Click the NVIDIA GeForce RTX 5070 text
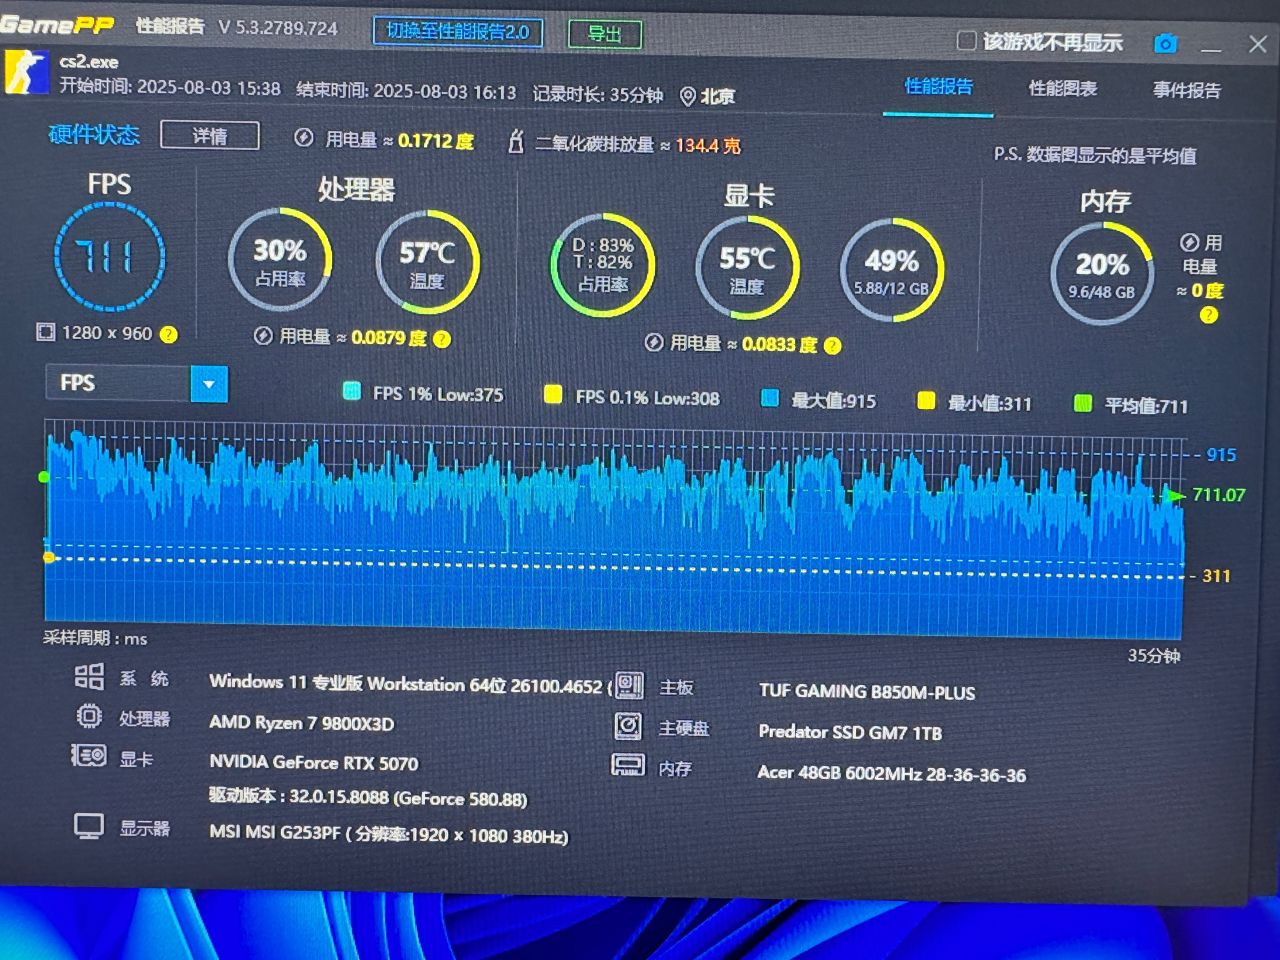 tap(313, 762)
